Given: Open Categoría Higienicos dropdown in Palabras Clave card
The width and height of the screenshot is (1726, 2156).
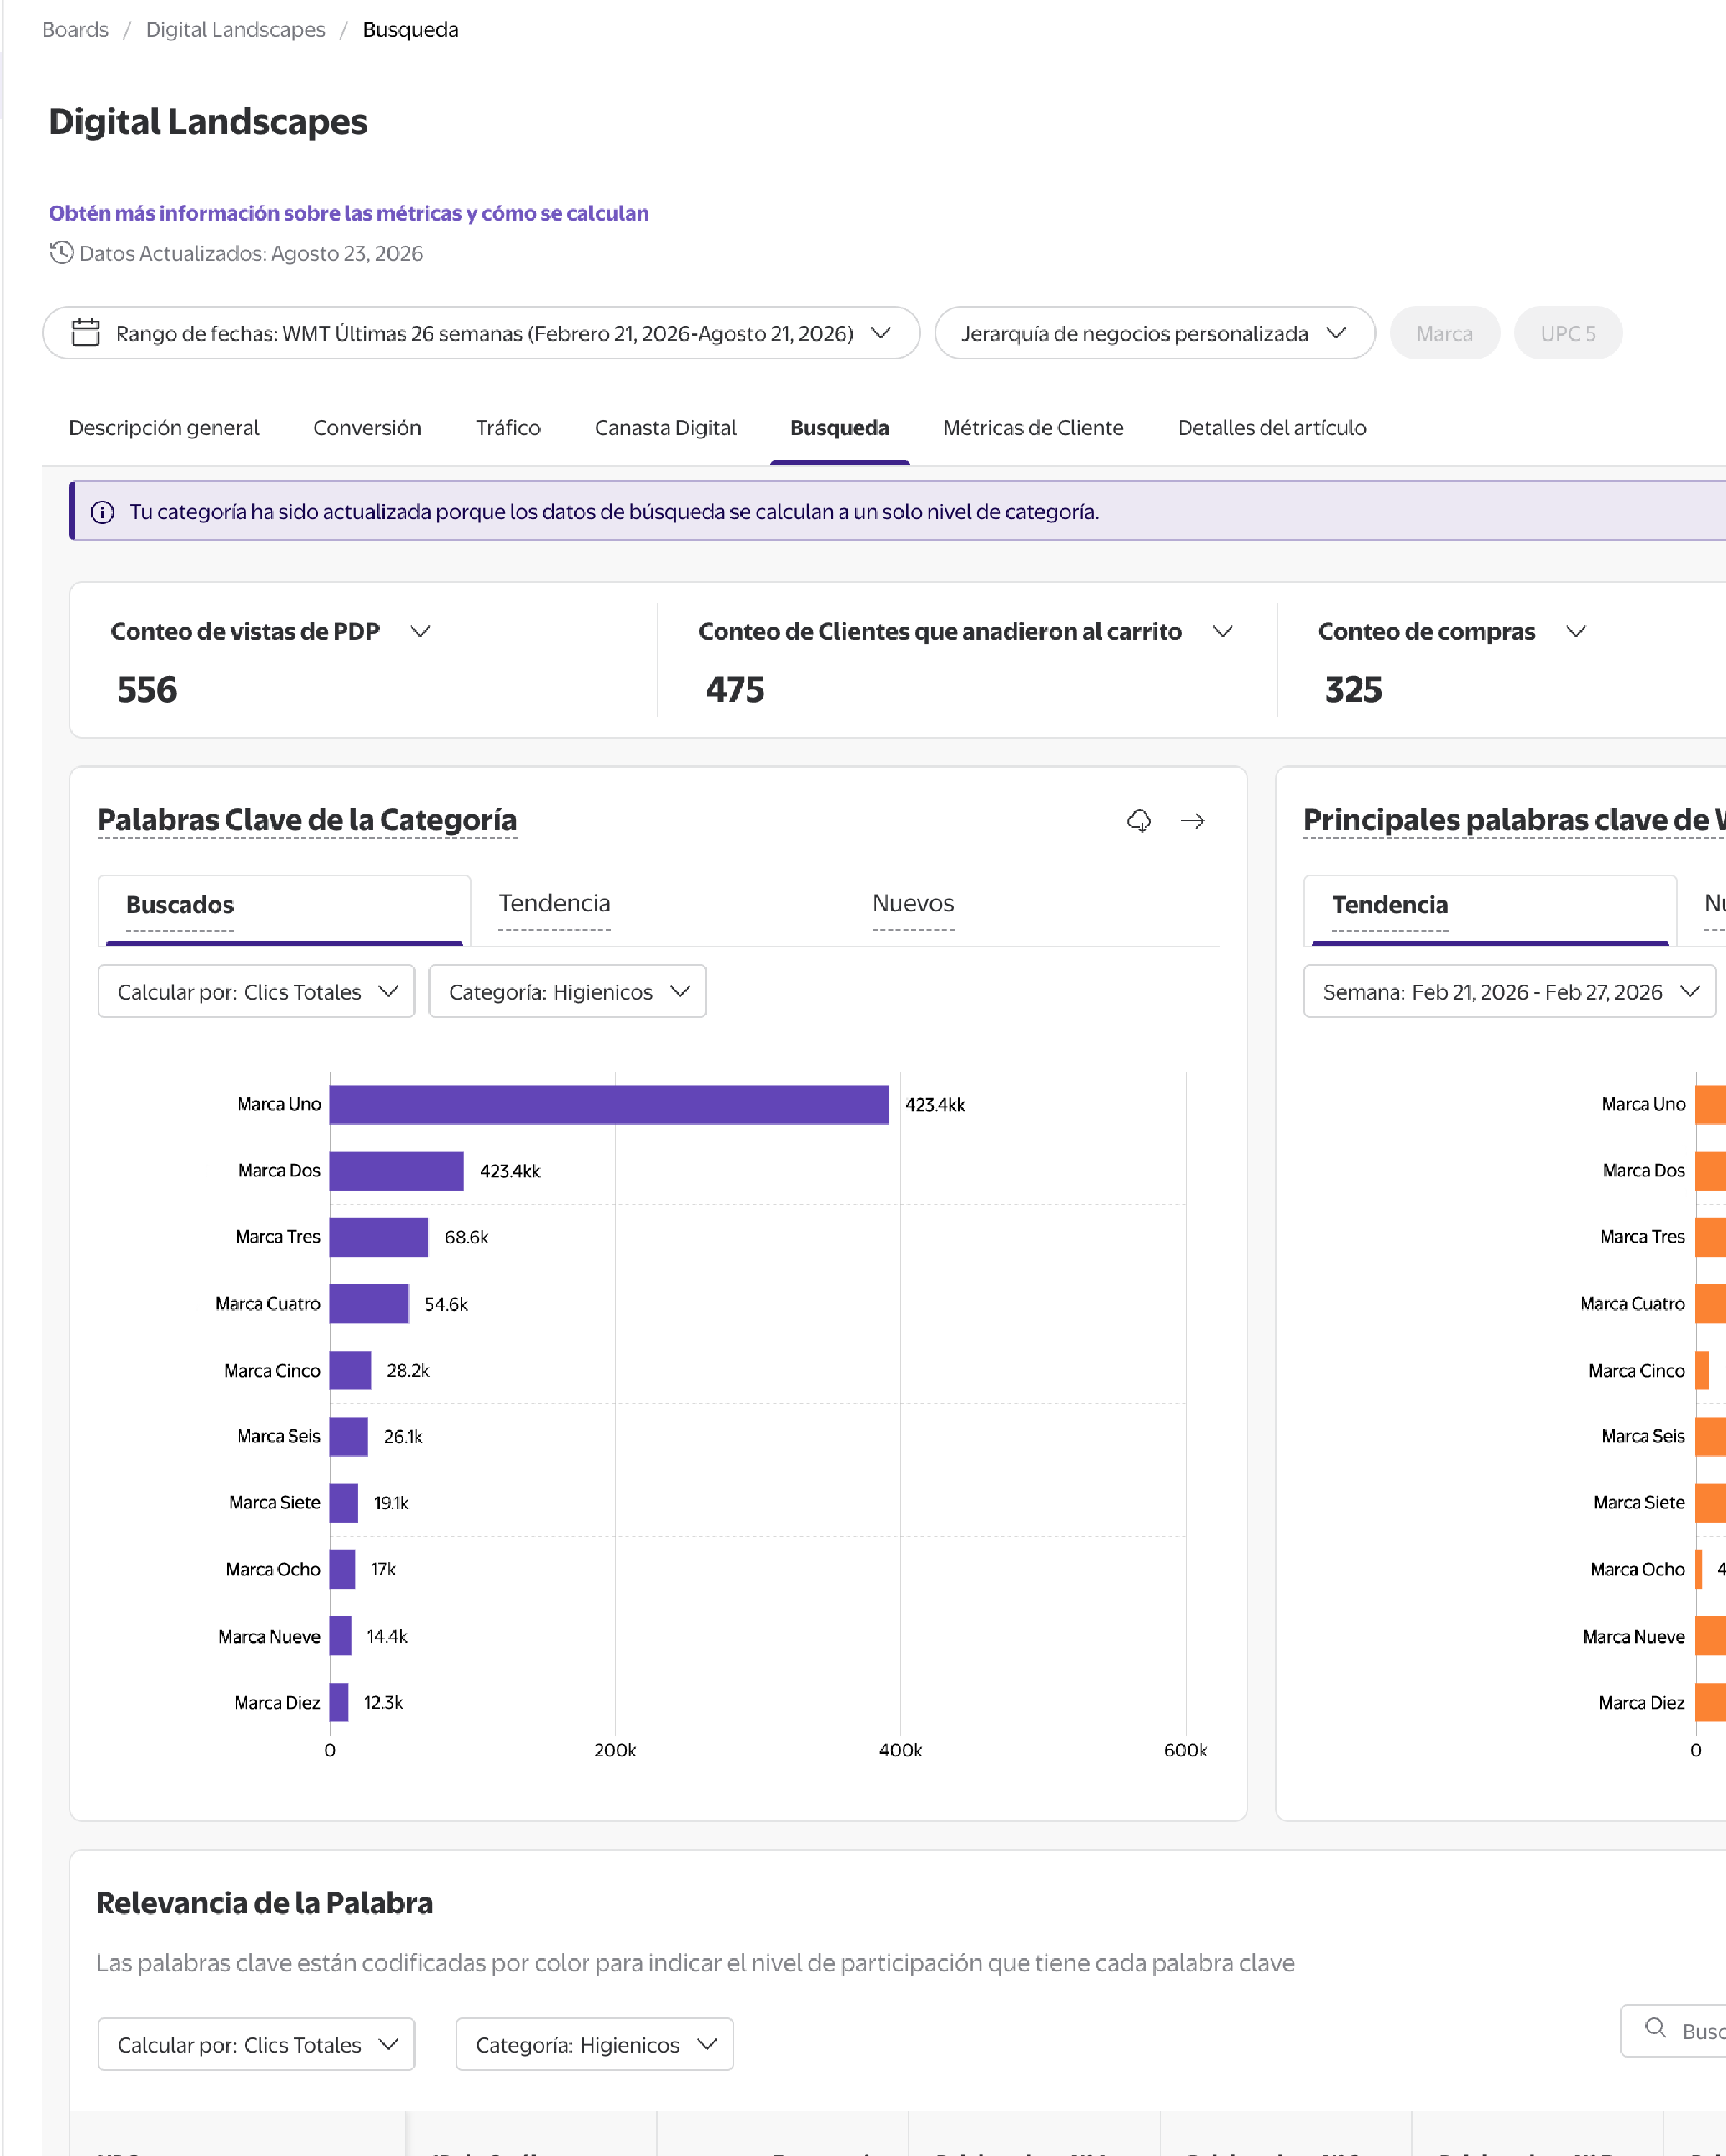Looking at the screenshot, I should [x=568, y=991].
